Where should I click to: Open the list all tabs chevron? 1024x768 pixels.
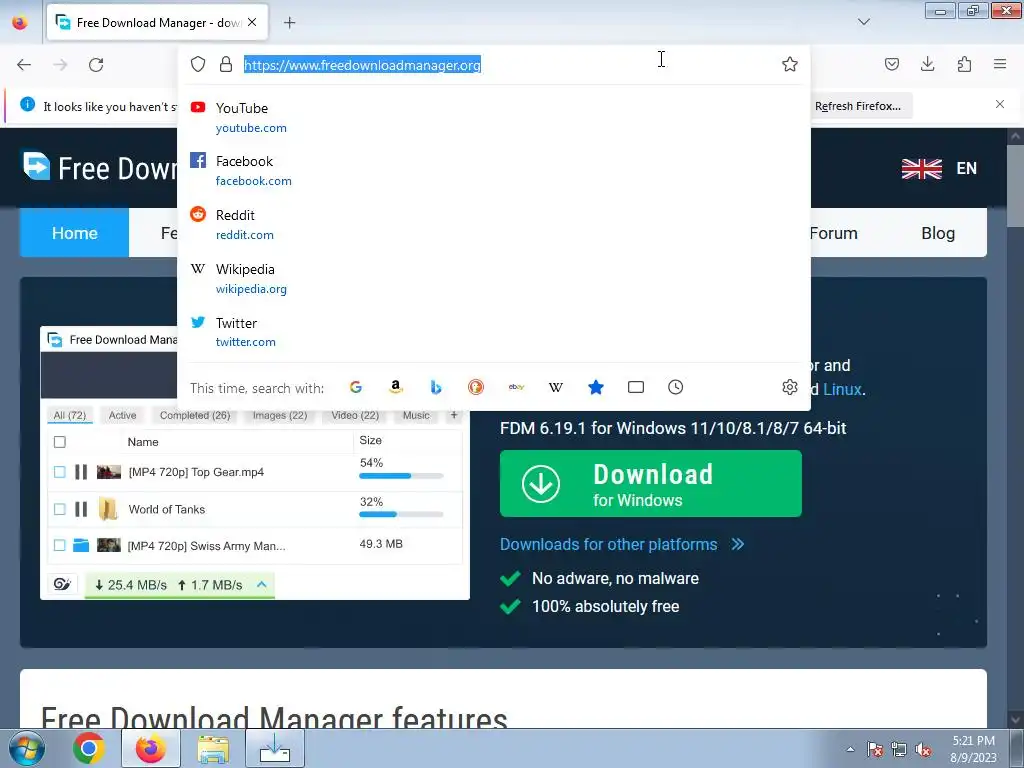pyautogui.click(x=863, y=22)
